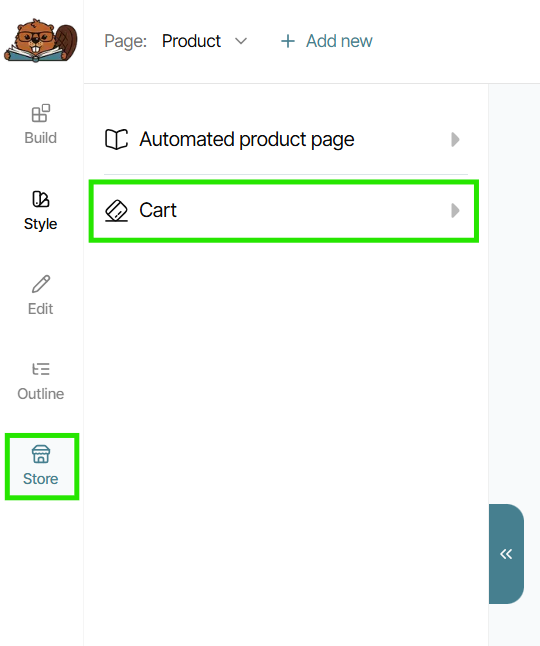The width and height of the screenshot is (540, 646).
Task: Expand arrow on the Cart row
Action: pyautogui.click(x=455, y=211)
